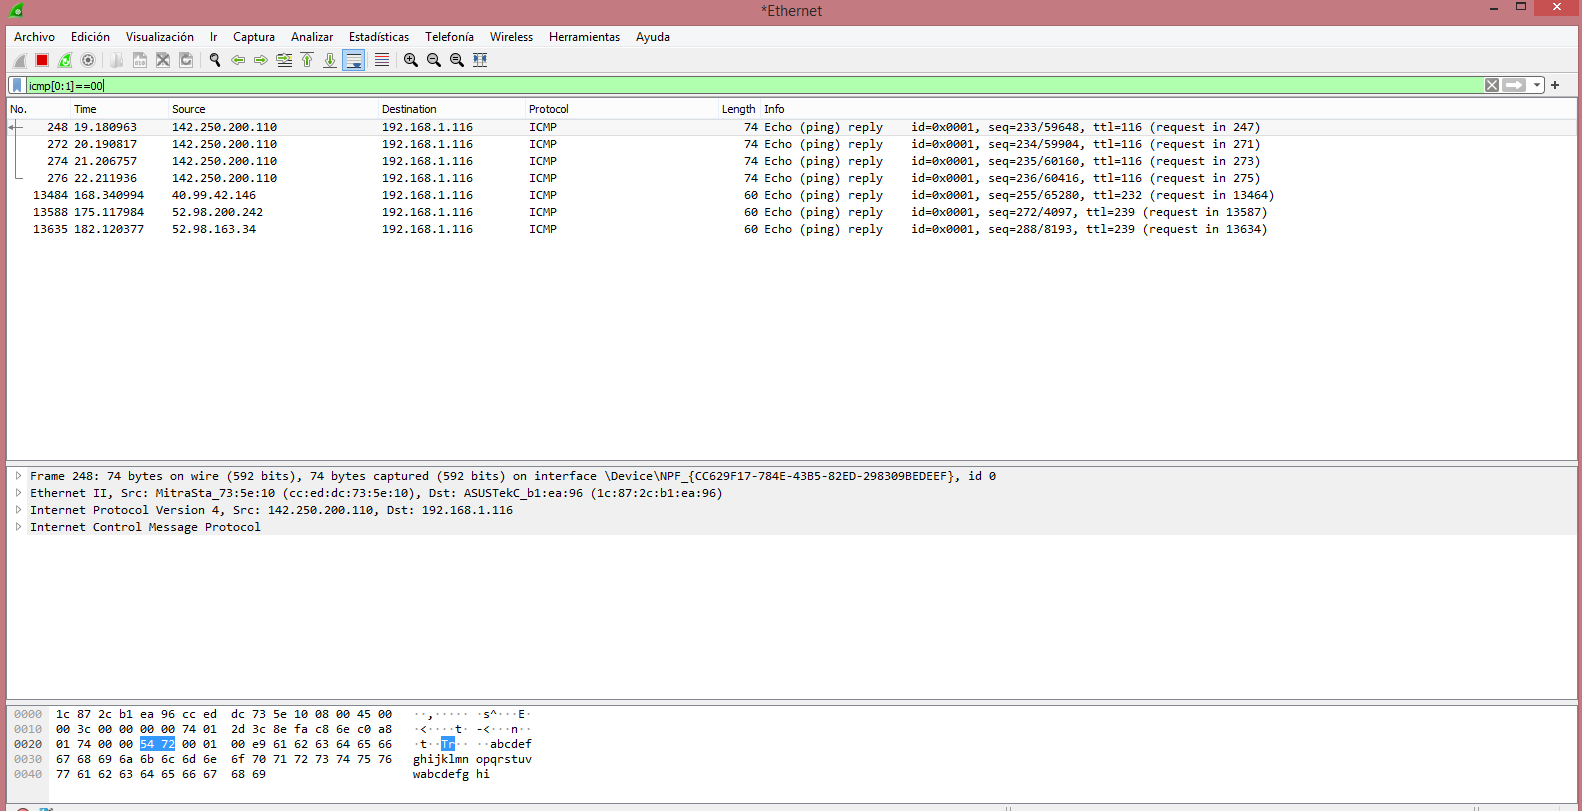Open the Ayuda menu
1582x811 pixels.
coord(653,37)
